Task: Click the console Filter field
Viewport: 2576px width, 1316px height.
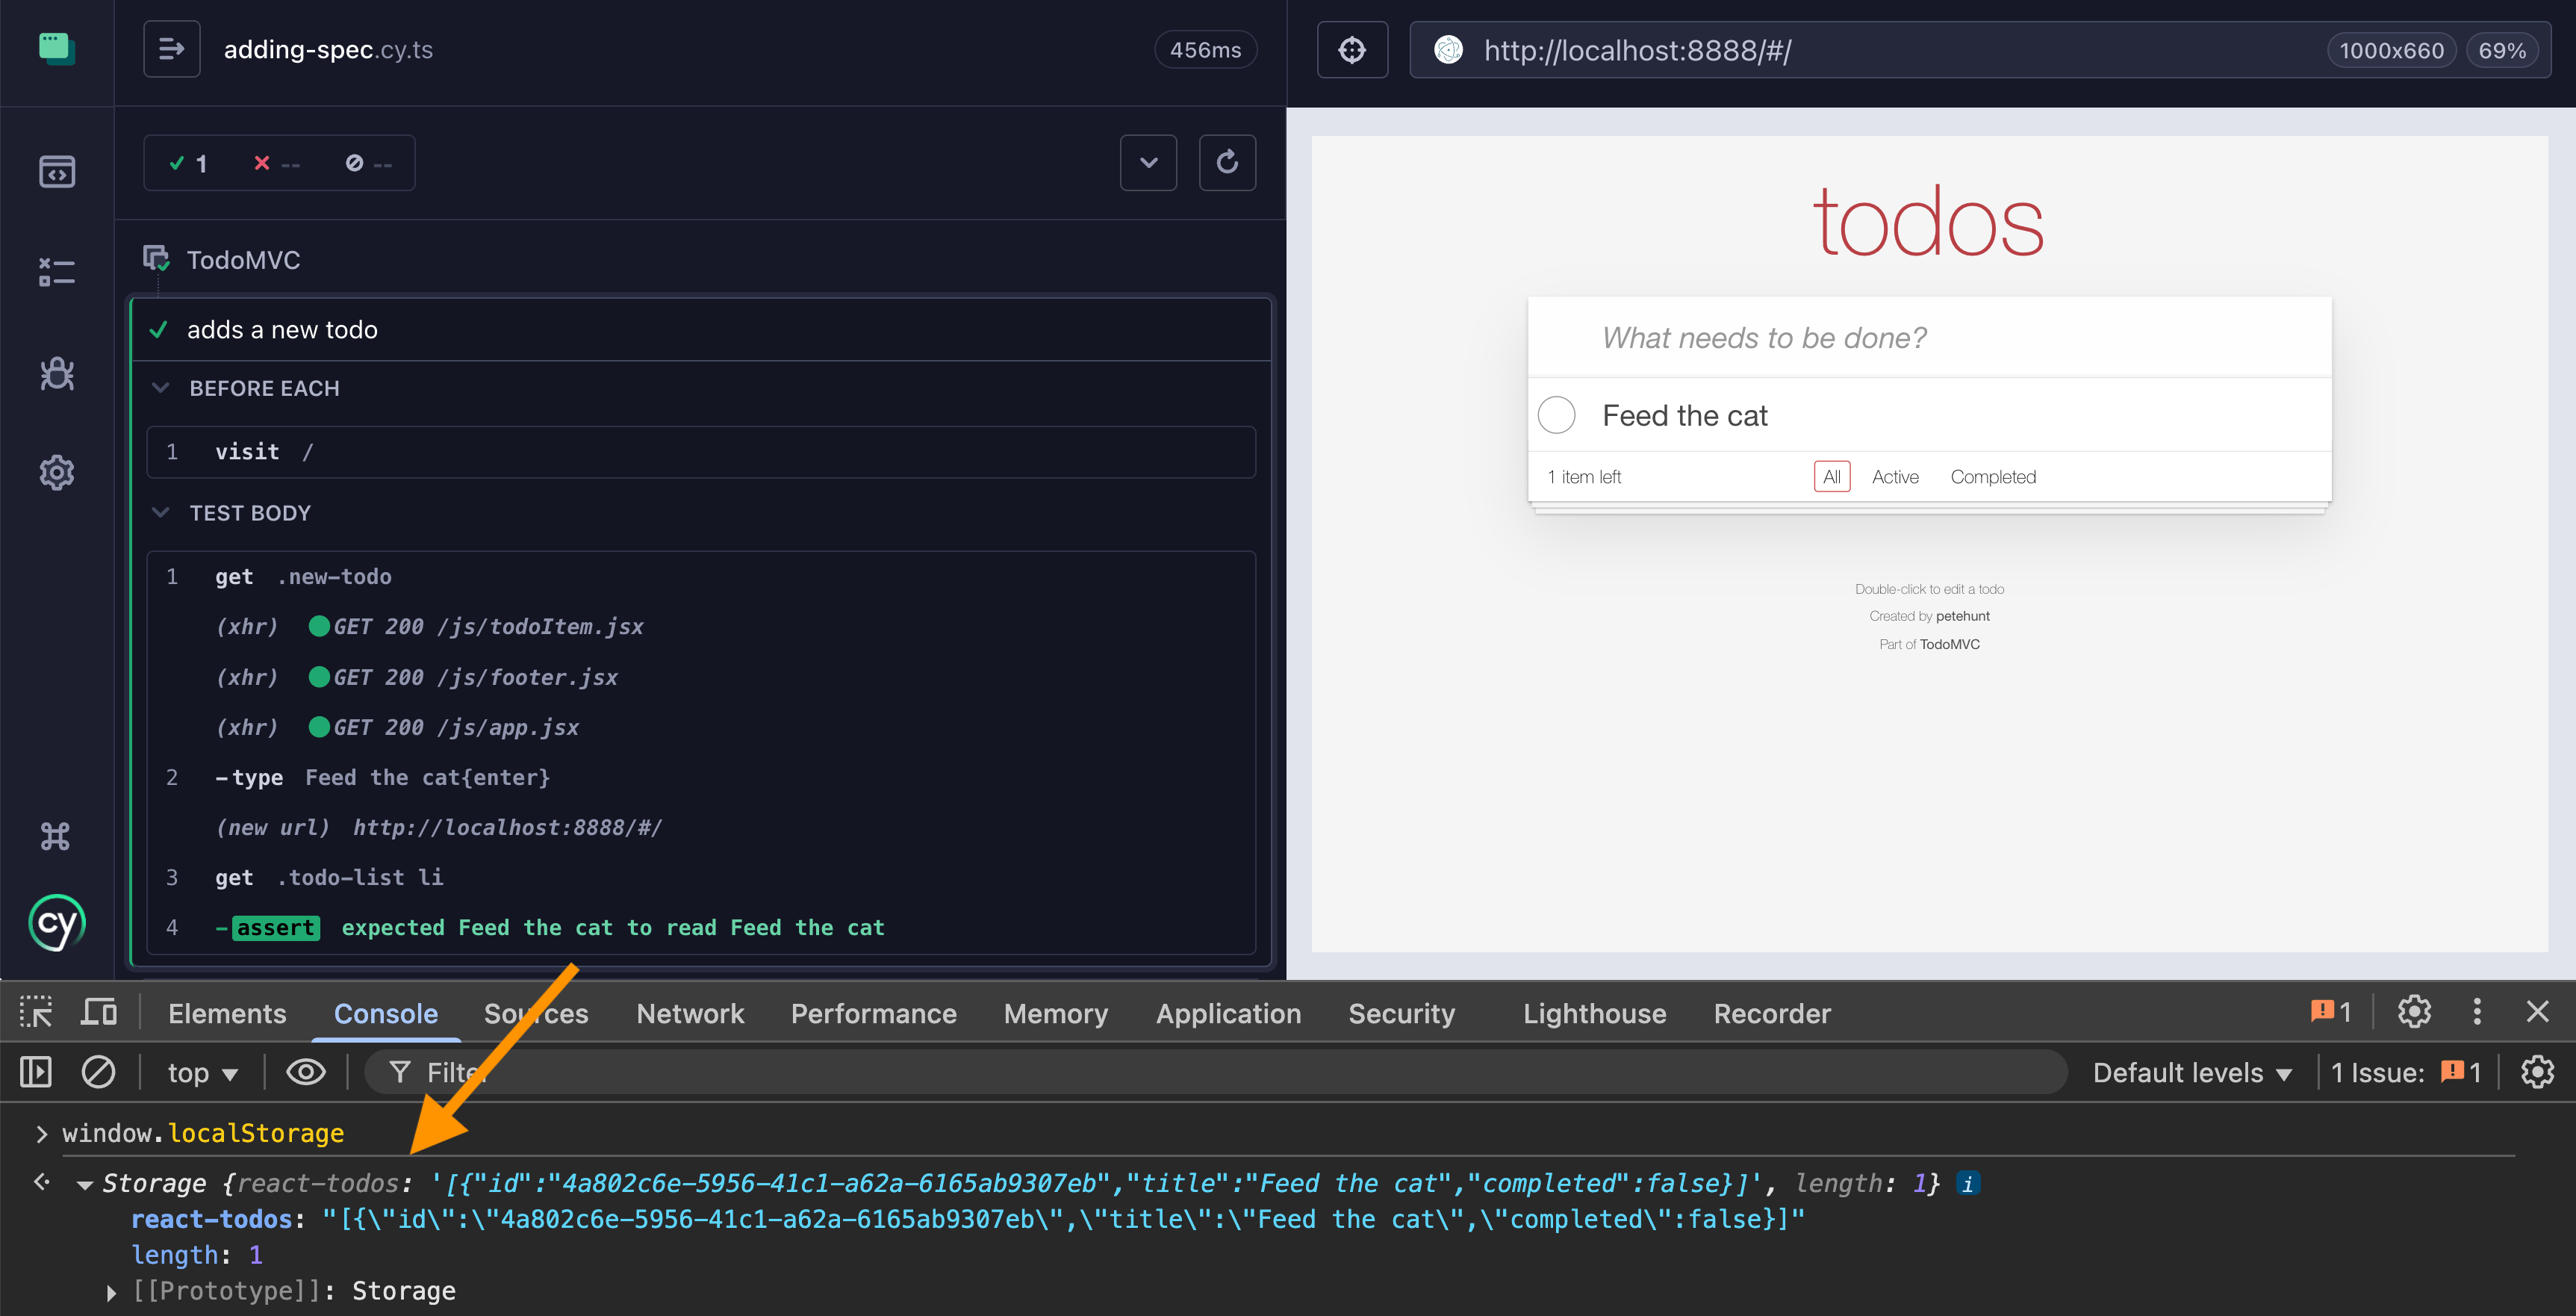Action: click(x=1215, y=1072)
